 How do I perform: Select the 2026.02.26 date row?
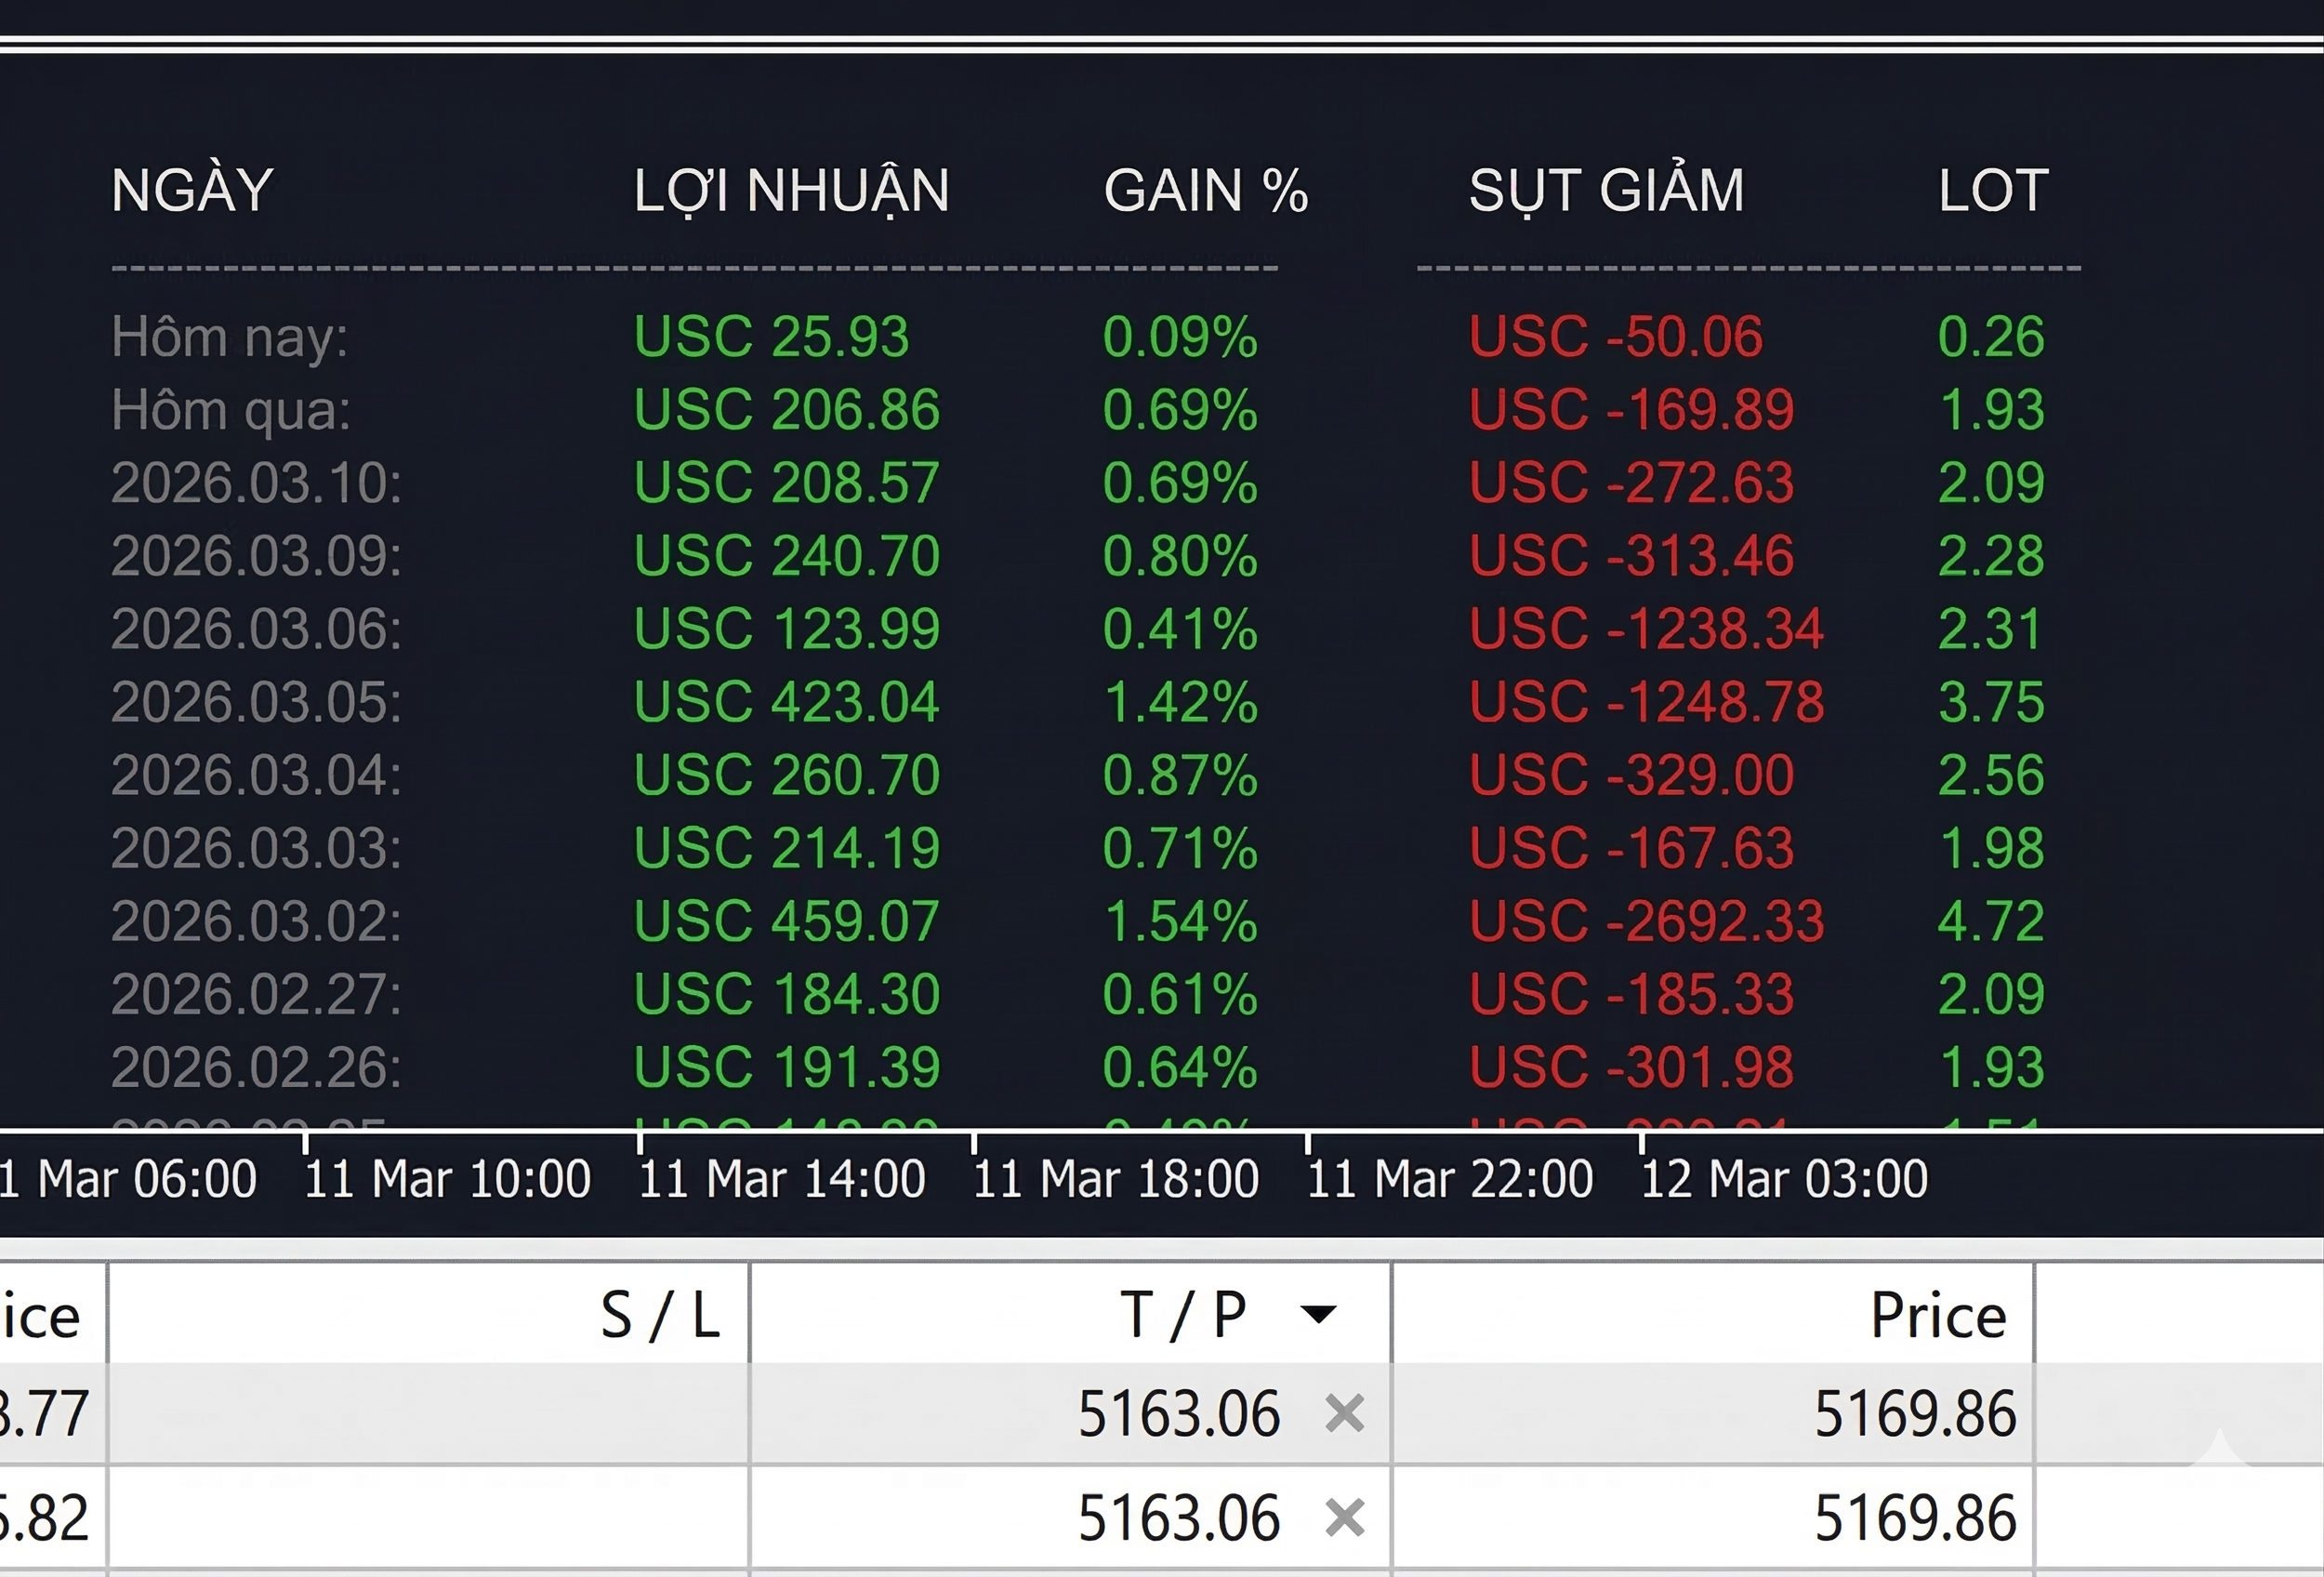tap(256, 1067)
